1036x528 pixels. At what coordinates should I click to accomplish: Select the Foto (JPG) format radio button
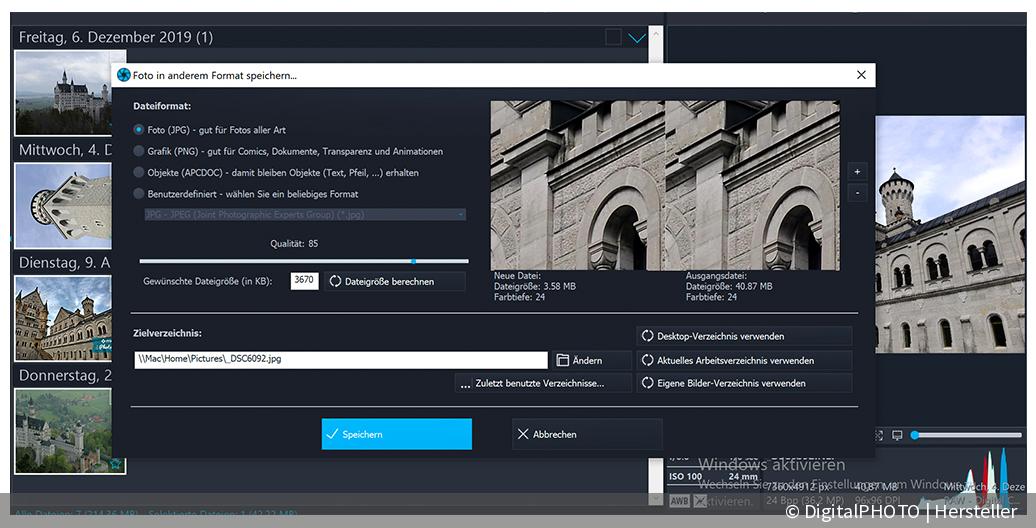tap(138, 130)
